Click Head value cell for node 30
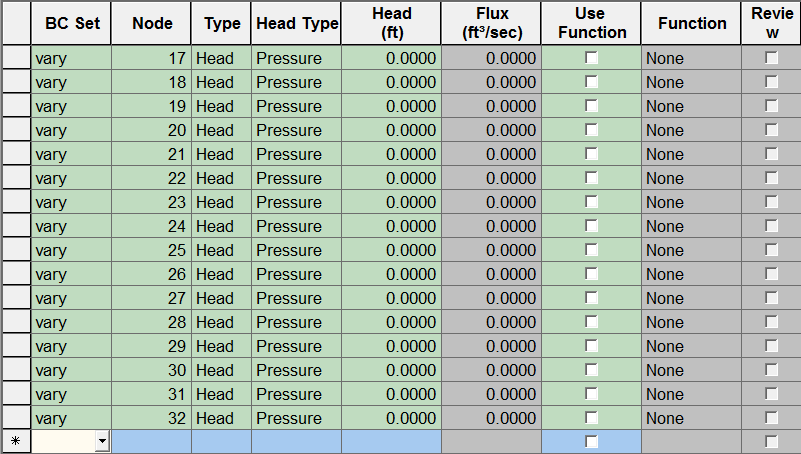This screenshot has height=454, width=801. coord(391,370)
